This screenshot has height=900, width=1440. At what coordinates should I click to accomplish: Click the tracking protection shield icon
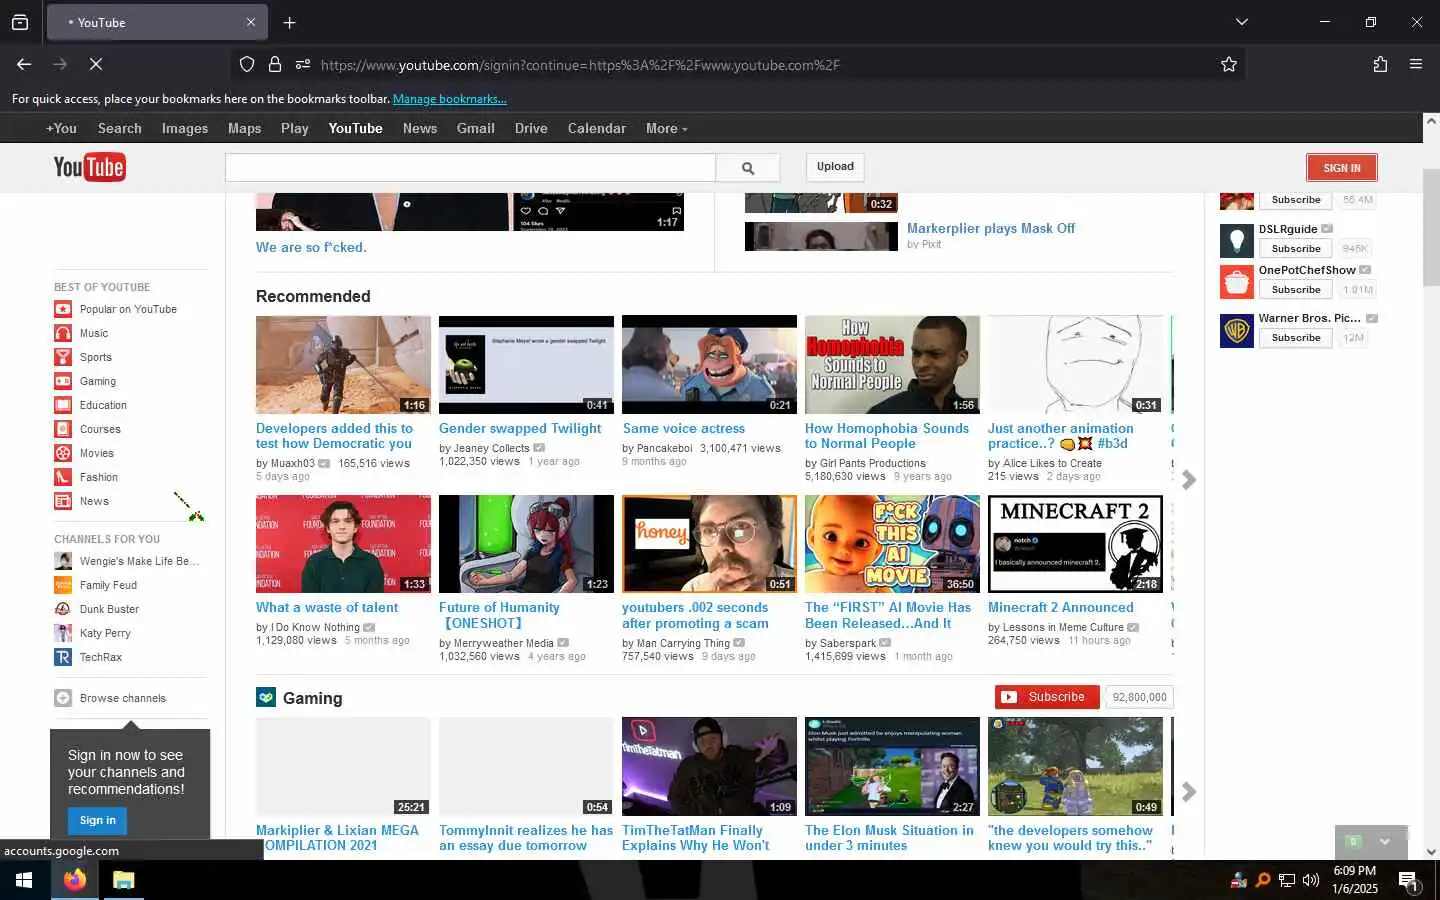247,64
